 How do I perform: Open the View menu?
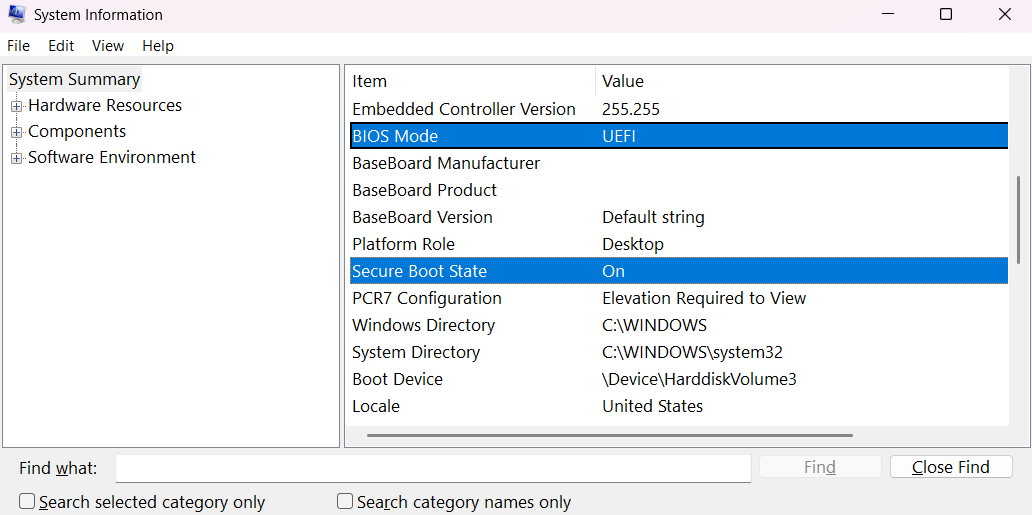tap(108, 46)
